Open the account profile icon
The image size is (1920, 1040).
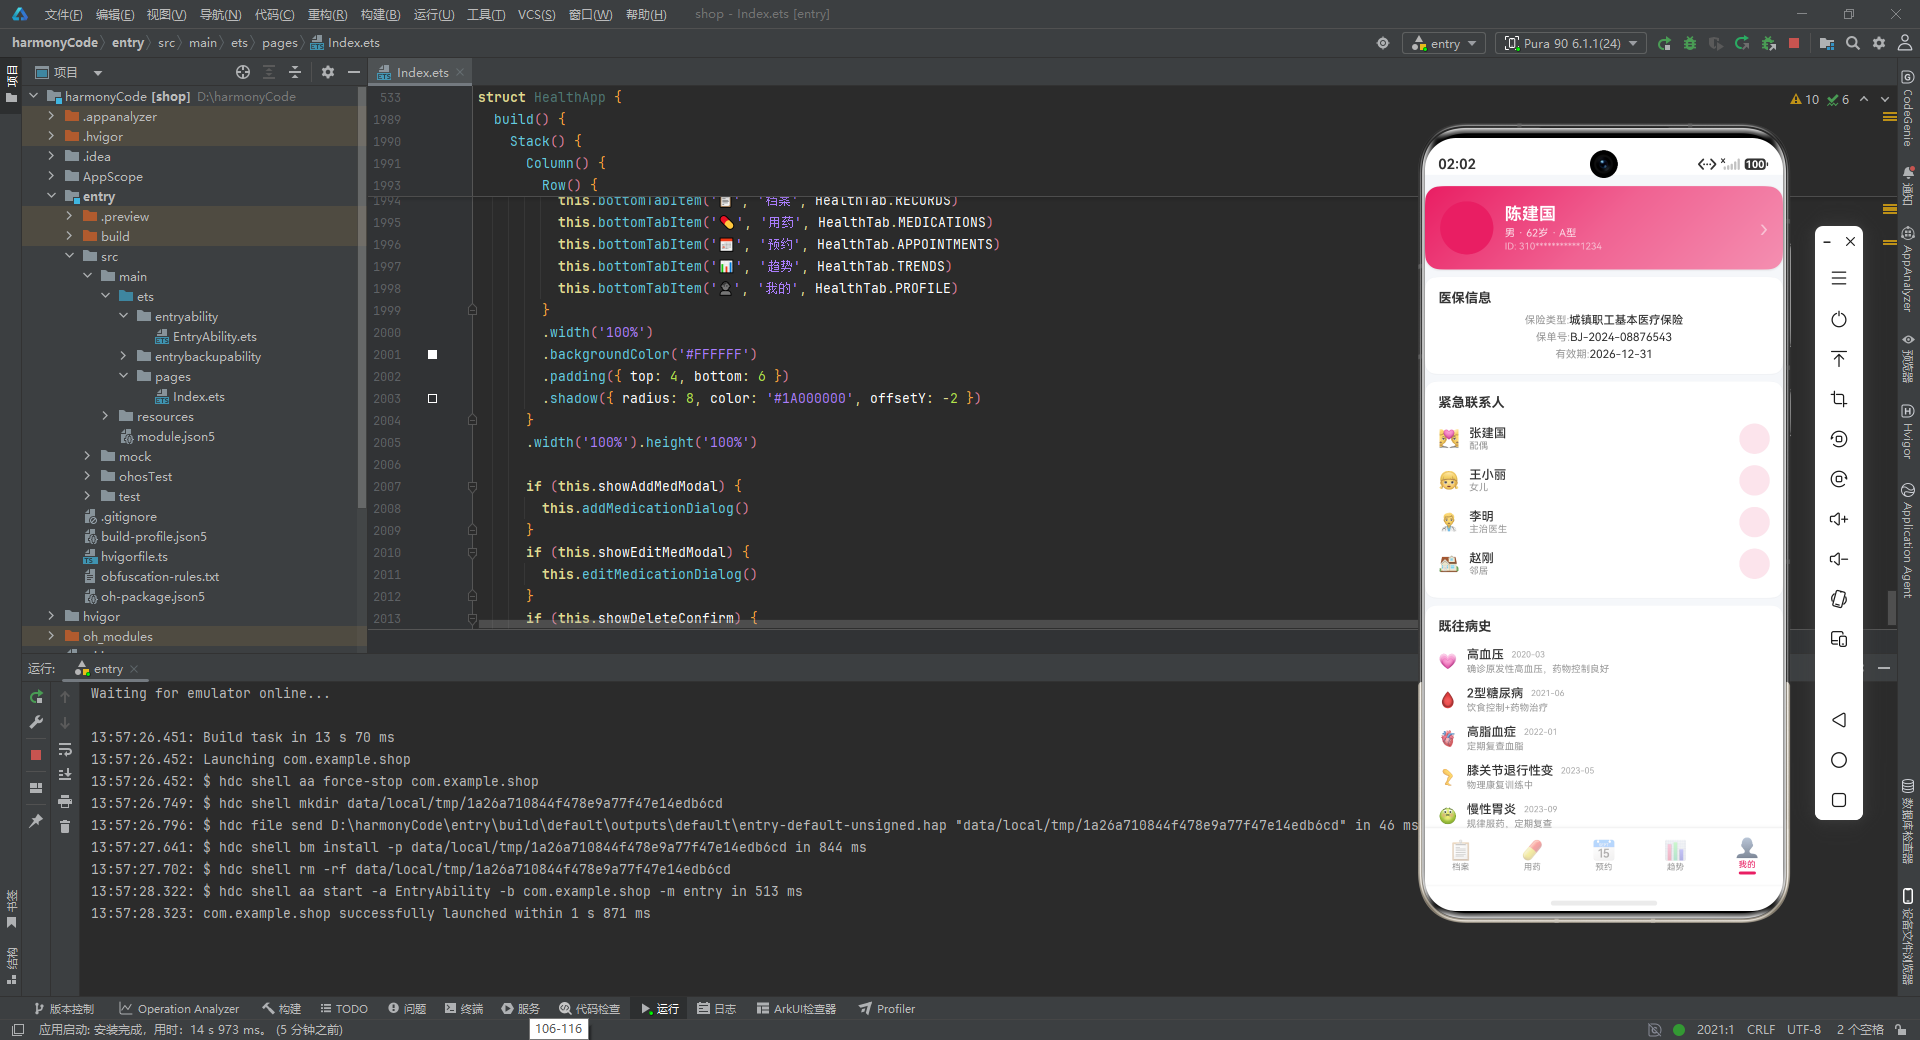tap(1905, 43)
